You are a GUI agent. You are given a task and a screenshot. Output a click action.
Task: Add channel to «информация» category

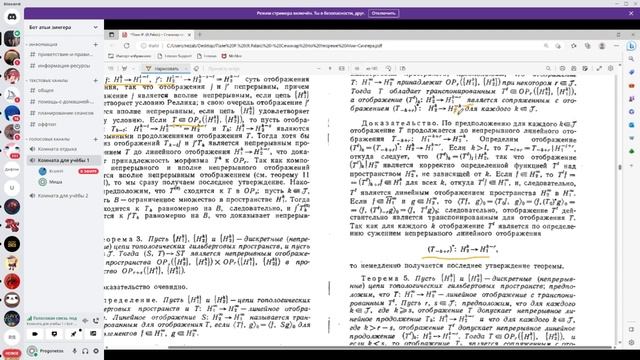coord(96,44)
